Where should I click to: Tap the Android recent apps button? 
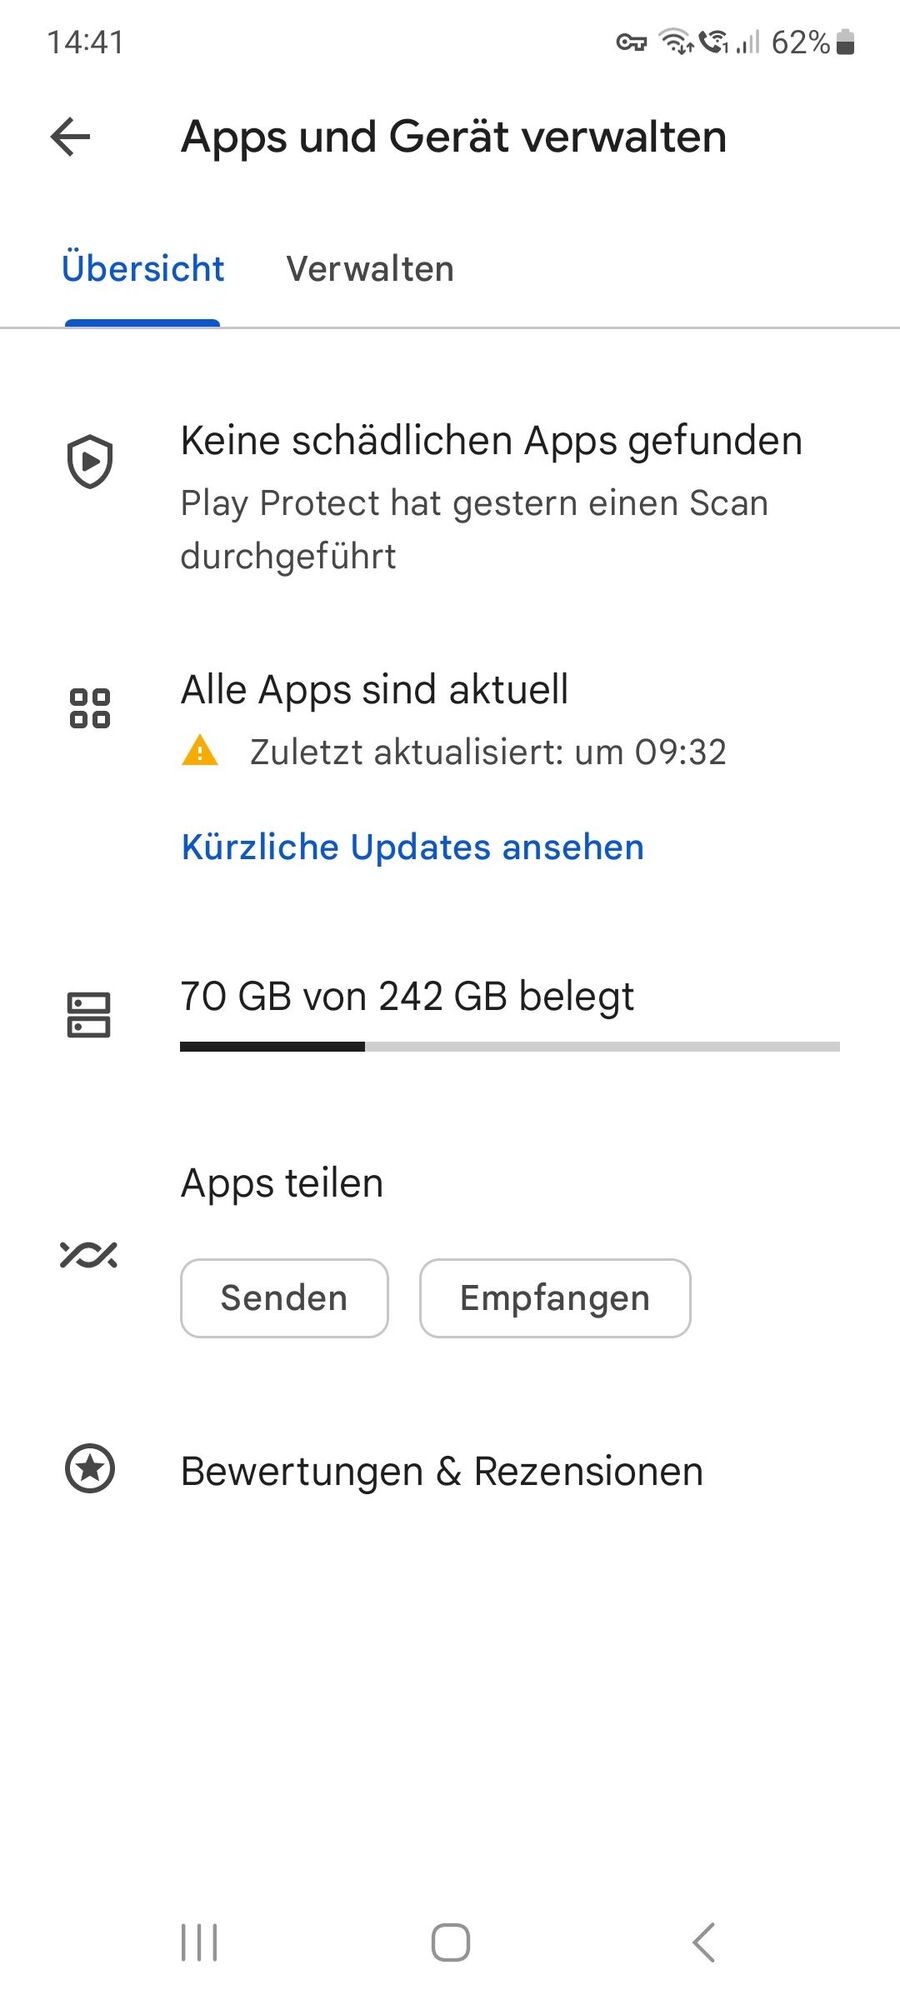click(199, 1943)
